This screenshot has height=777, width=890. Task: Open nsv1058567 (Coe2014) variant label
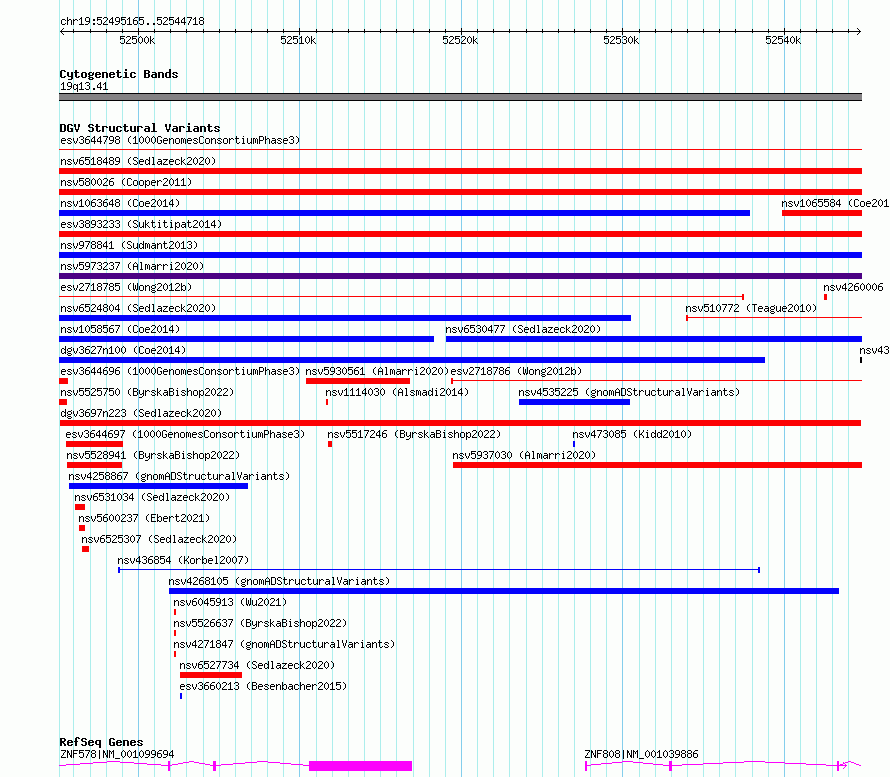click(120, 329)
